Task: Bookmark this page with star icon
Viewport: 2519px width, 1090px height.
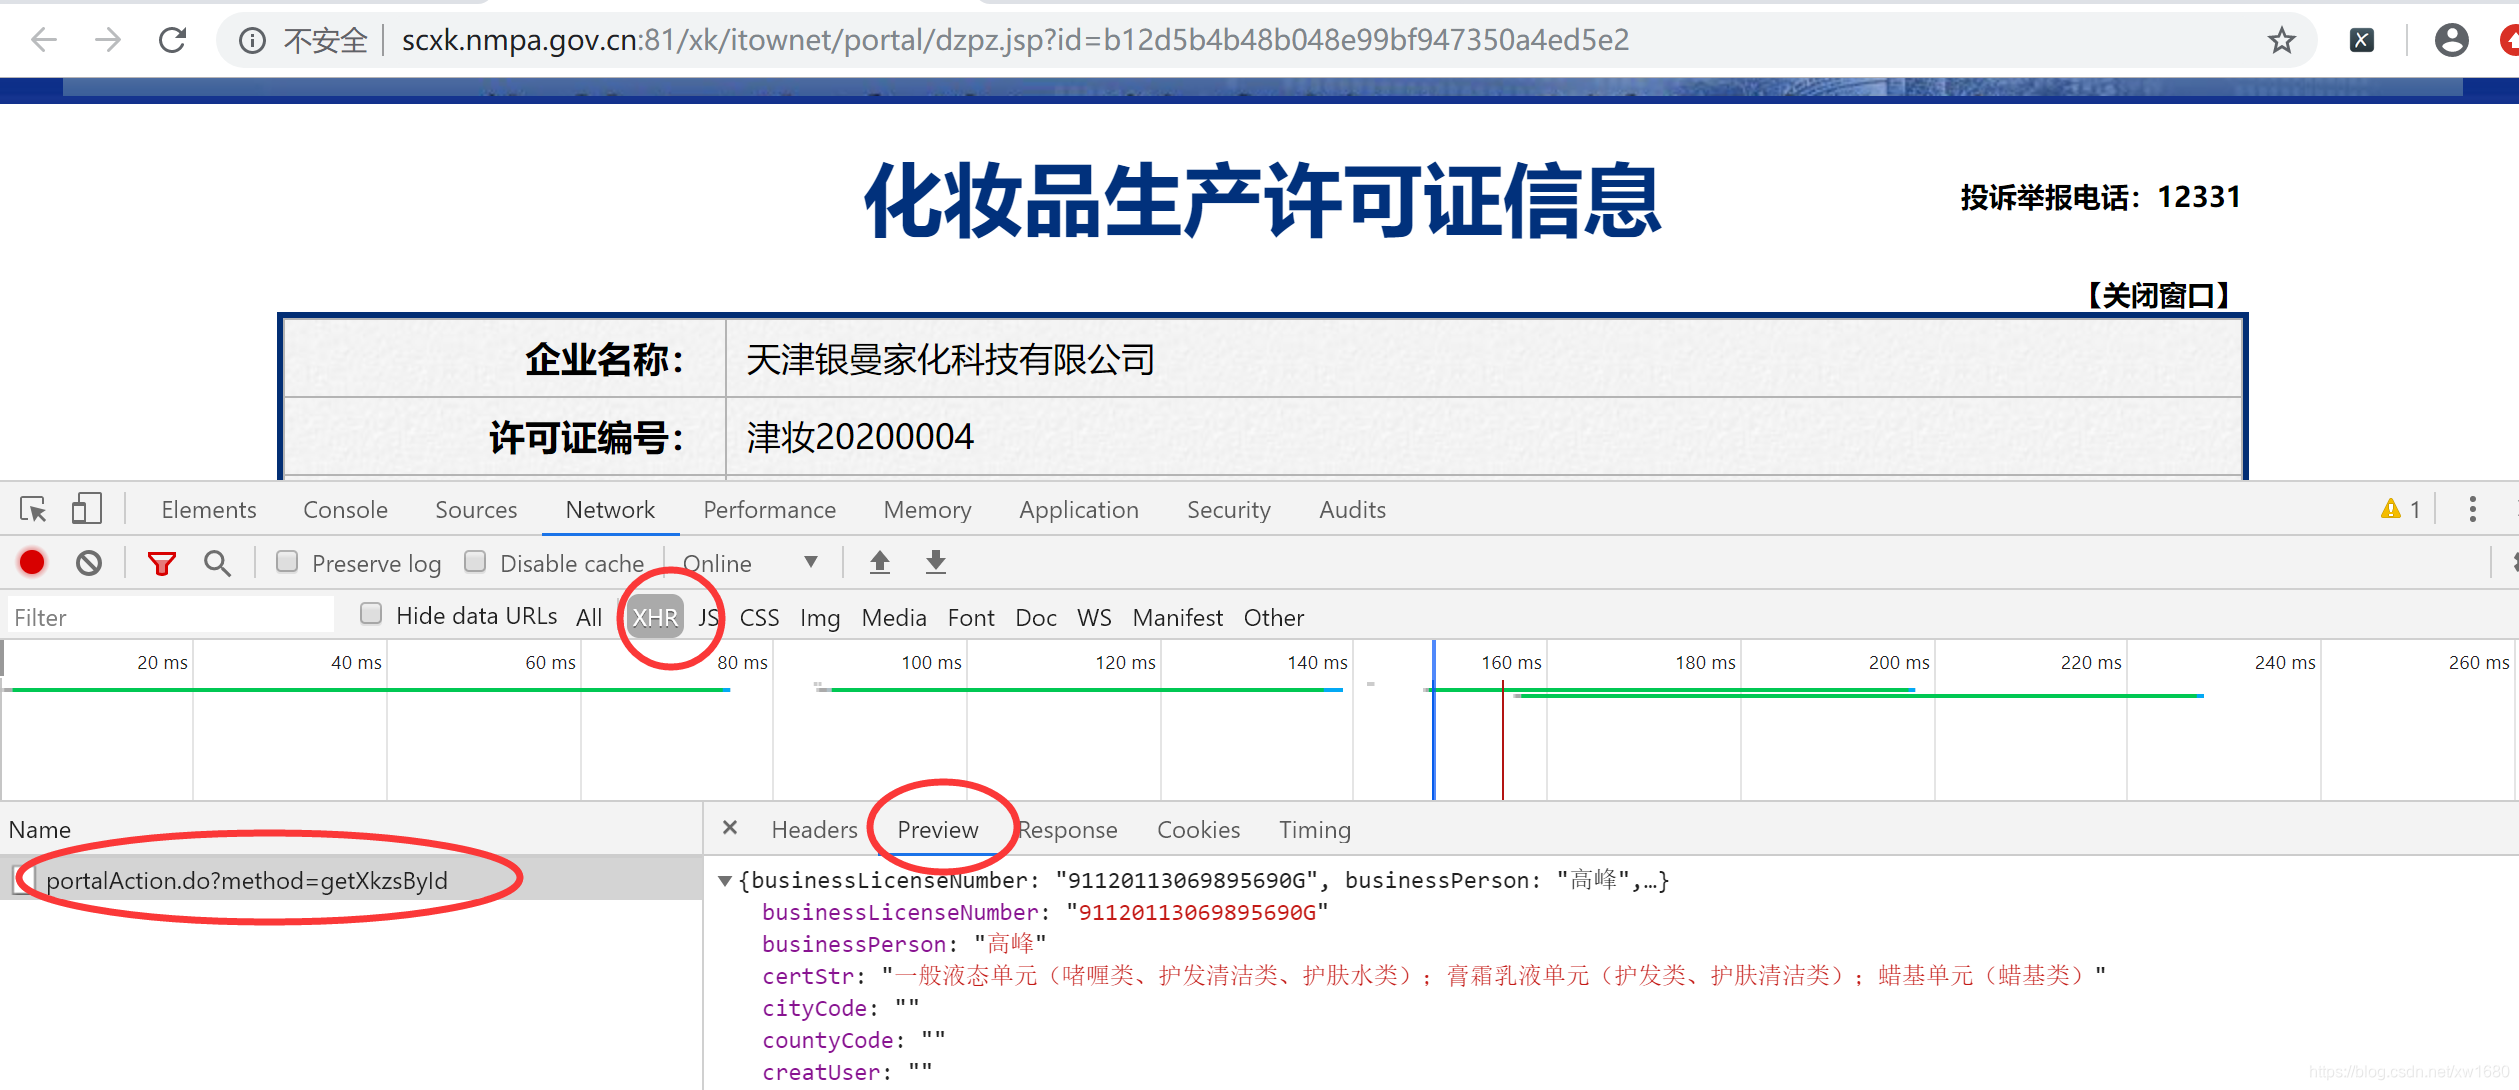Action: pyautogui.click(x=2281, y=40)
